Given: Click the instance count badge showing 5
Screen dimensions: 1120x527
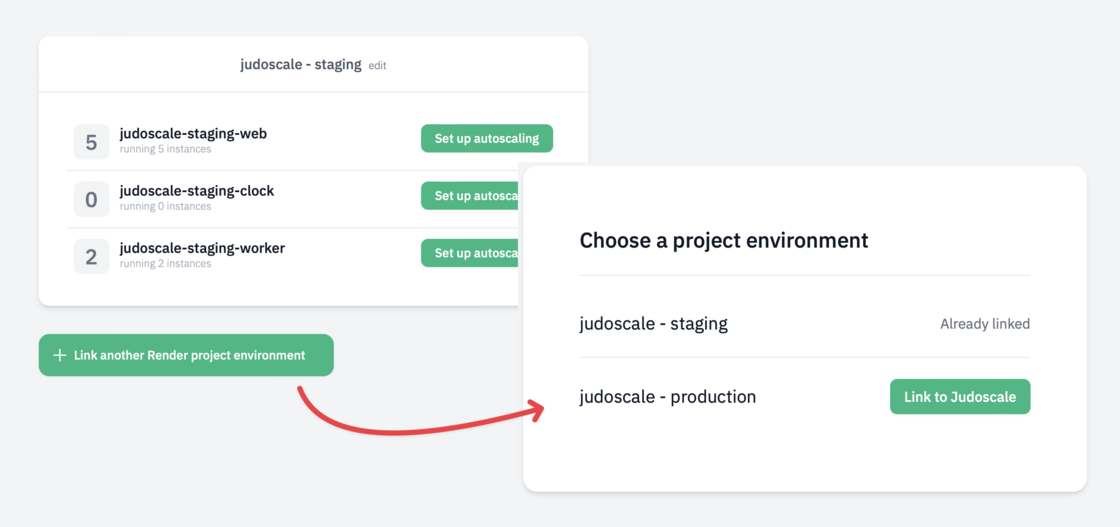Looking at the screenshot, I should pos(91,142).
